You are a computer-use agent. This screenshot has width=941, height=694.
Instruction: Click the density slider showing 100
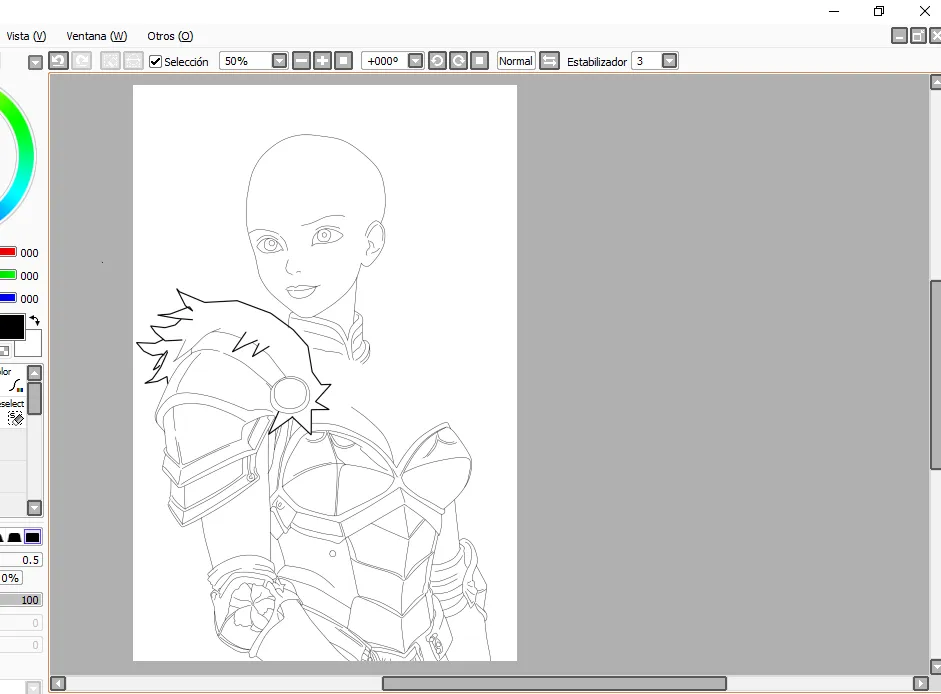[x=20, y=600]
